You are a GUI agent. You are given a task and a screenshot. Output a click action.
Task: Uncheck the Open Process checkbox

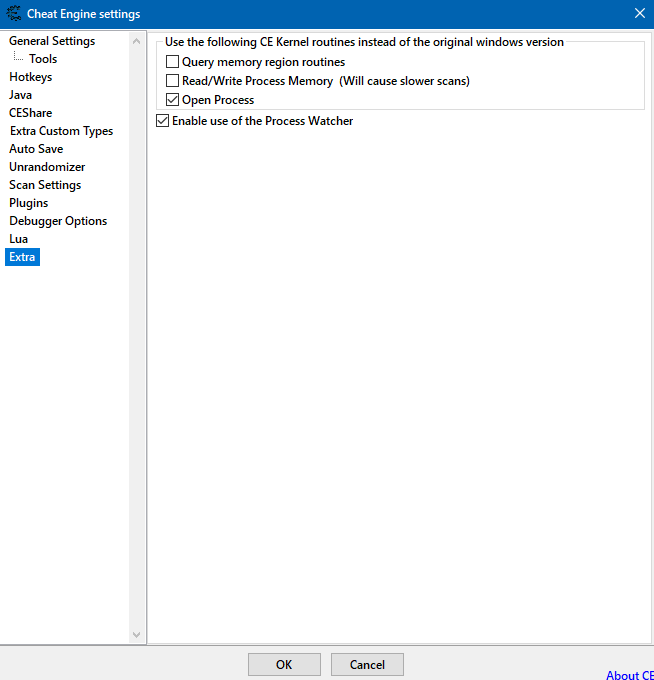click(173, 100)
